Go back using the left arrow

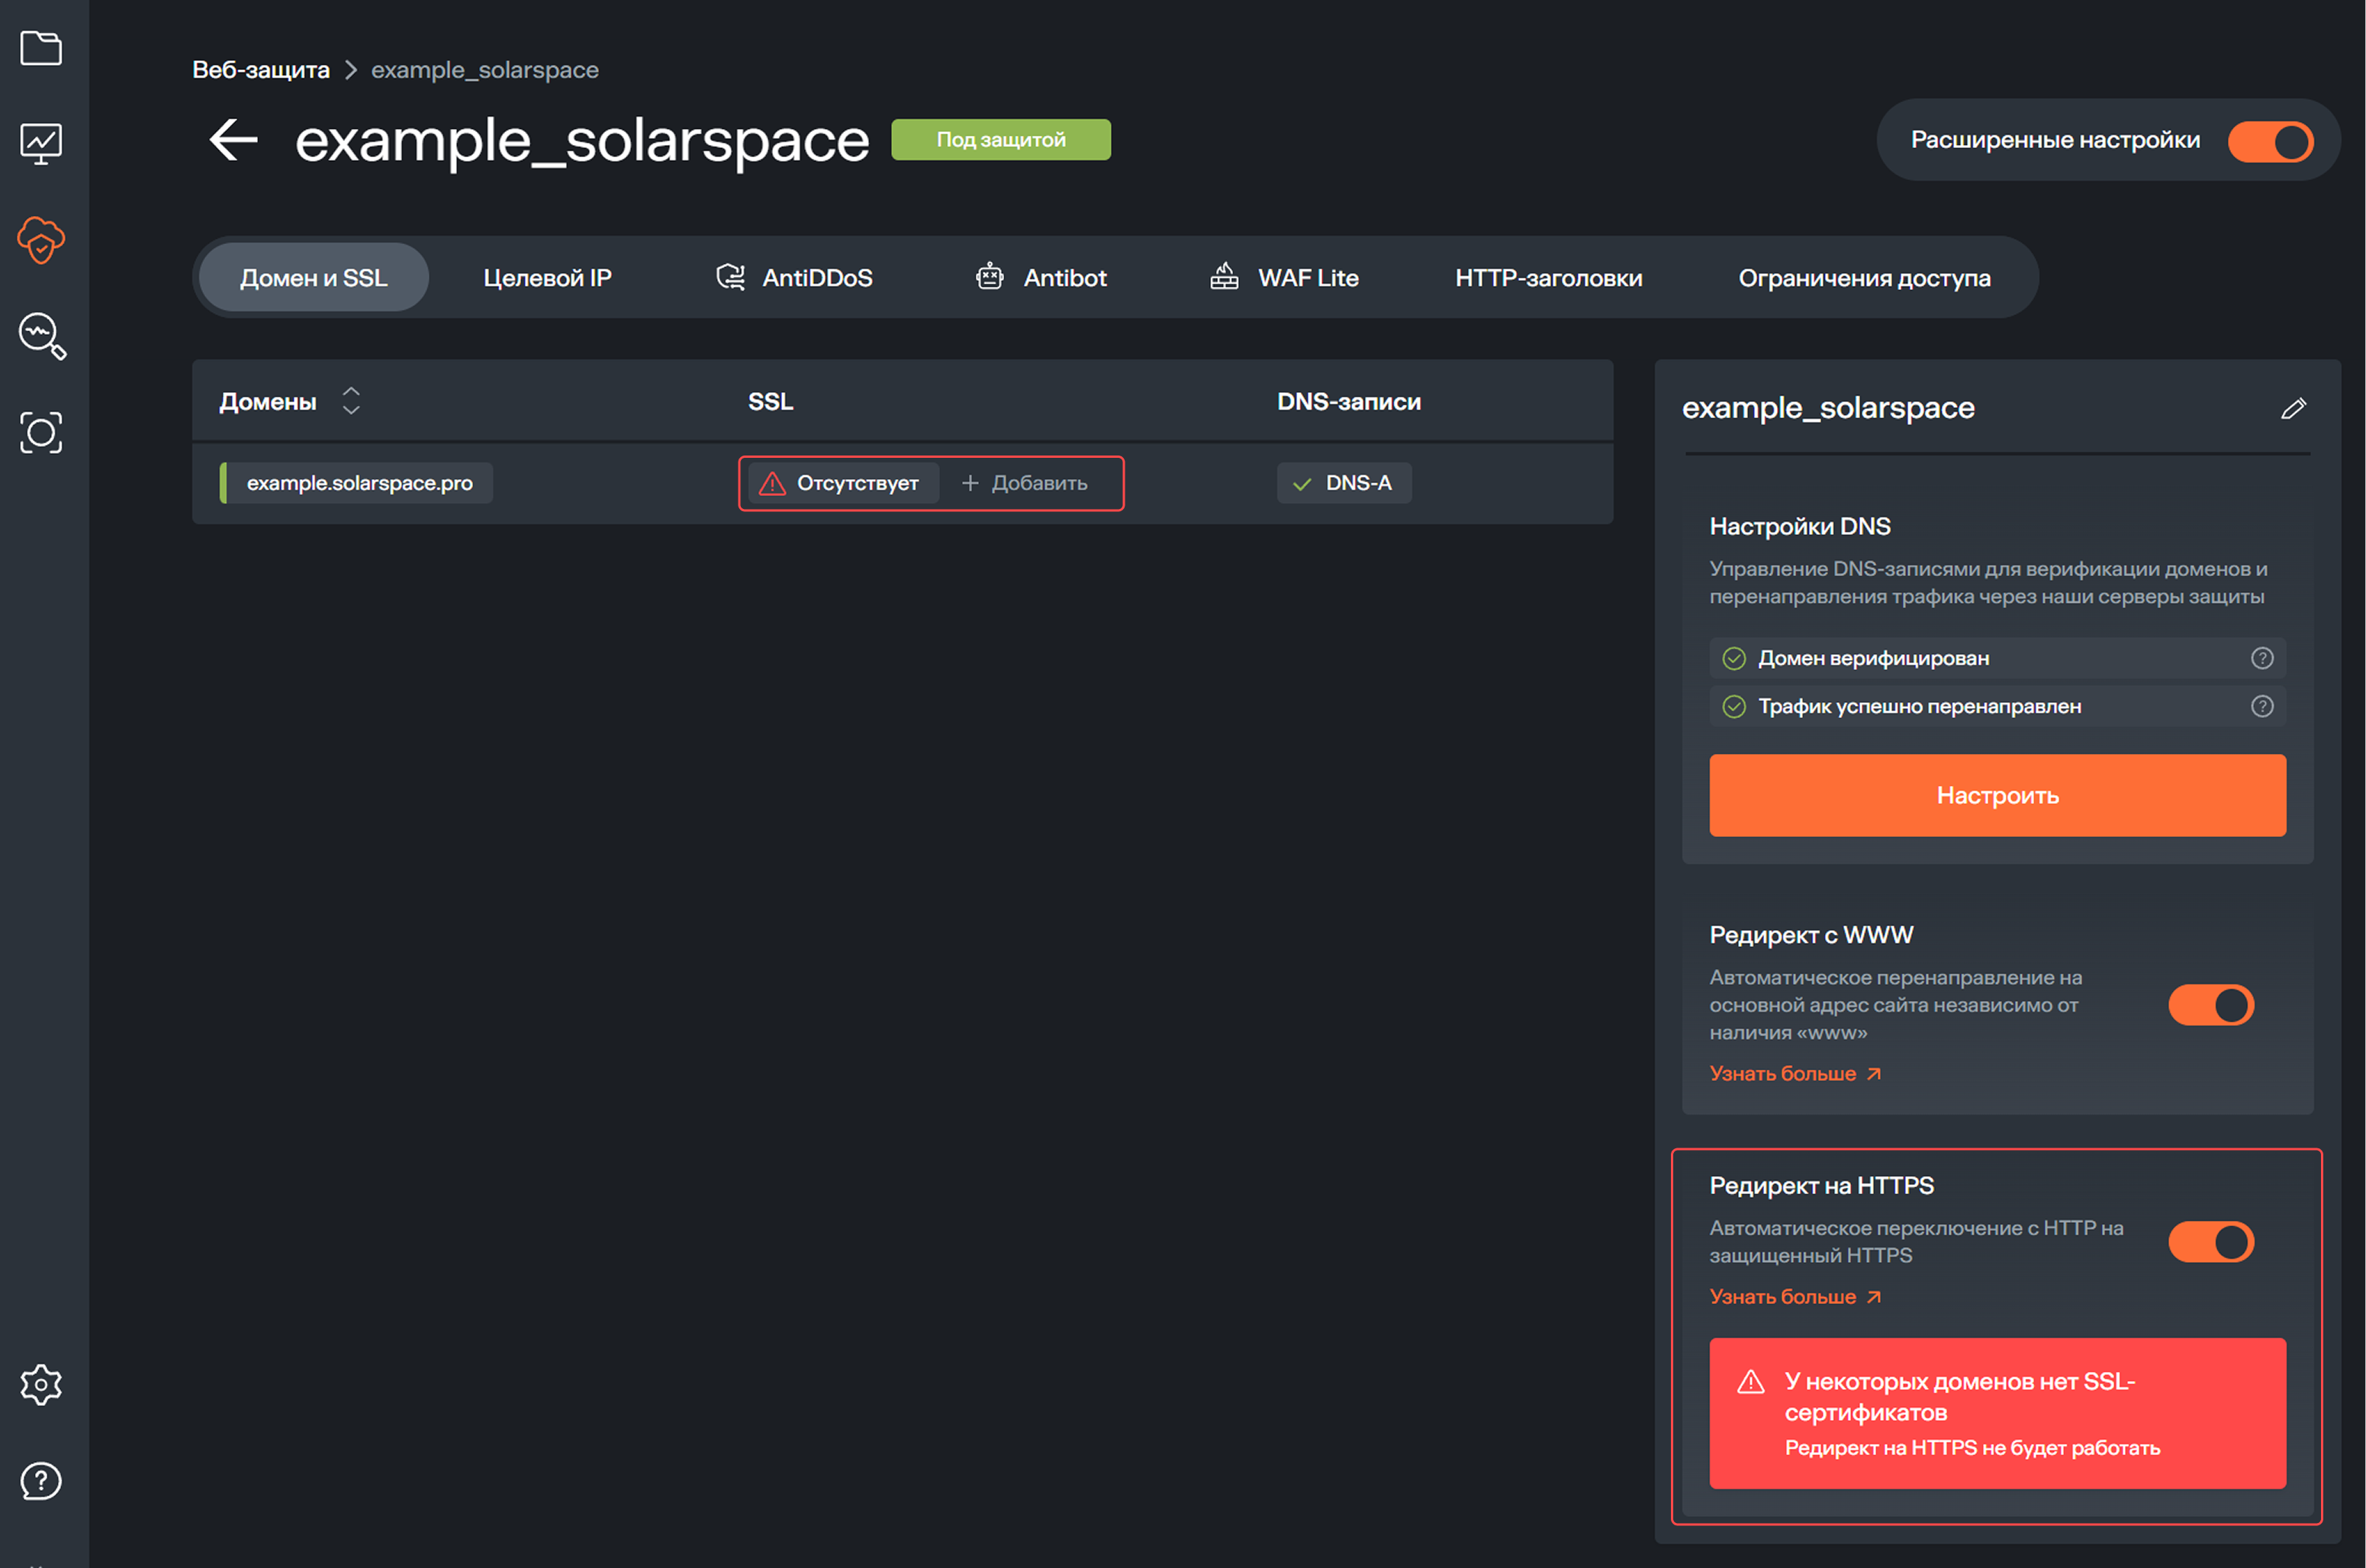[233, 139]
